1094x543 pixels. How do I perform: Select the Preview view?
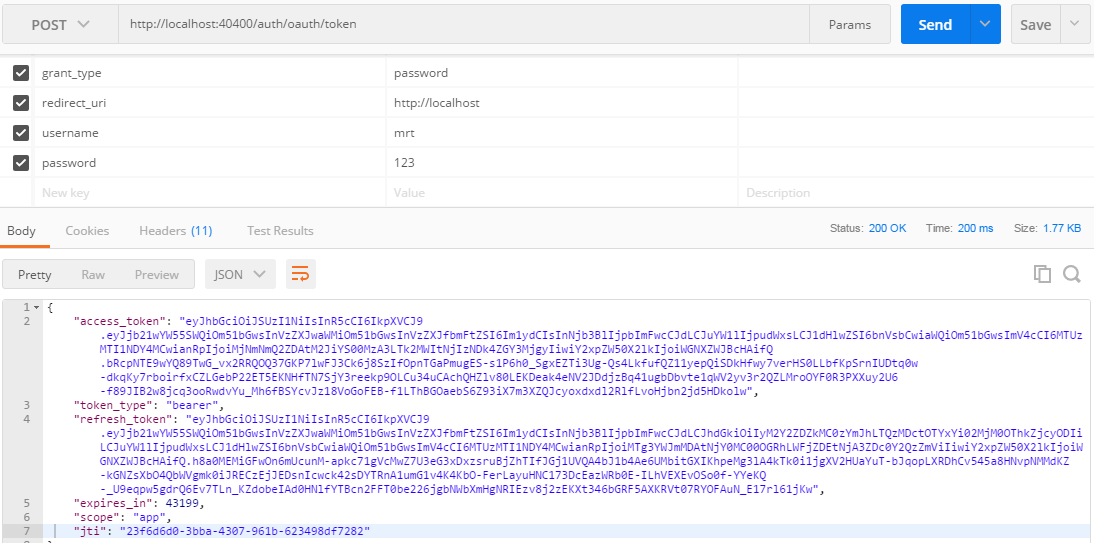pos(157,274)
